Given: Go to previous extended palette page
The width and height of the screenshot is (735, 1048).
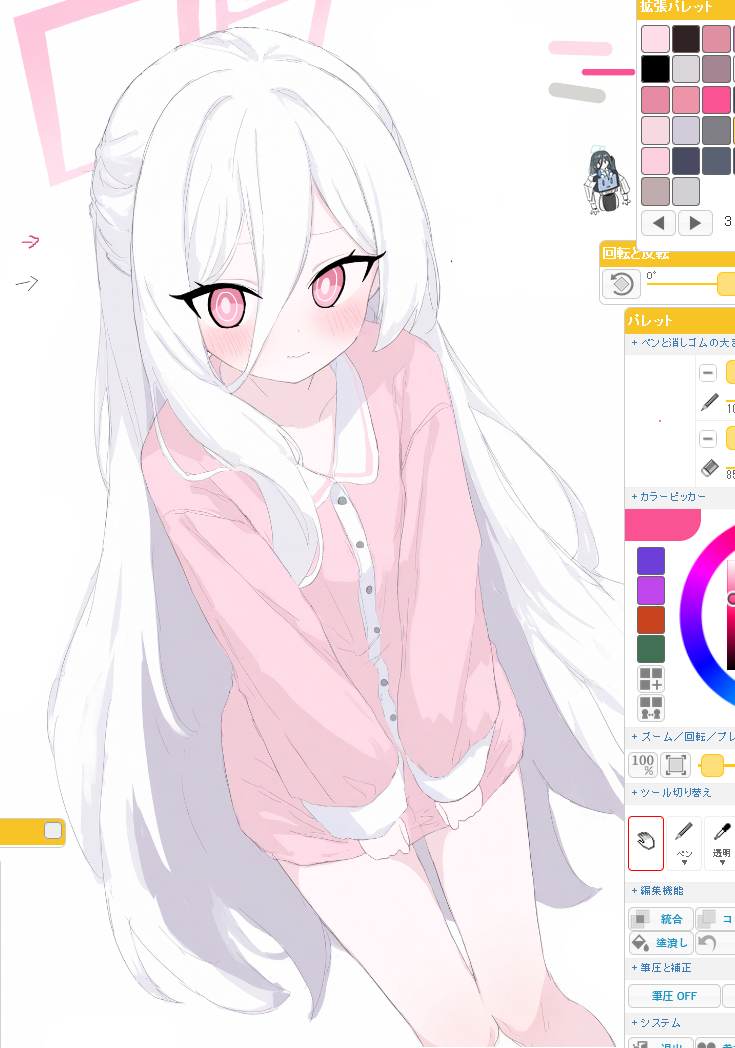Looking at the screenshot, I should pos(658,223).
